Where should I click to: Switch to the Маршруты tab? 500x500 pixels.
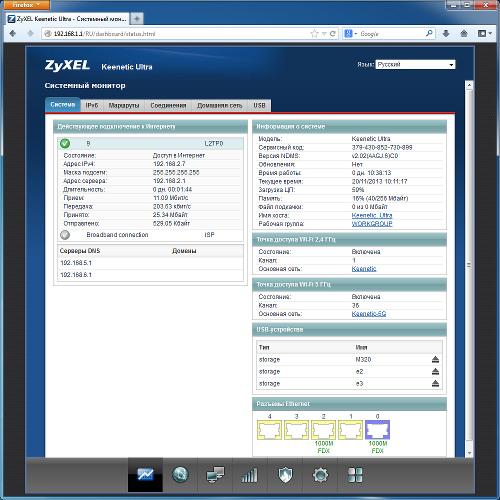(x=124, y=105)
